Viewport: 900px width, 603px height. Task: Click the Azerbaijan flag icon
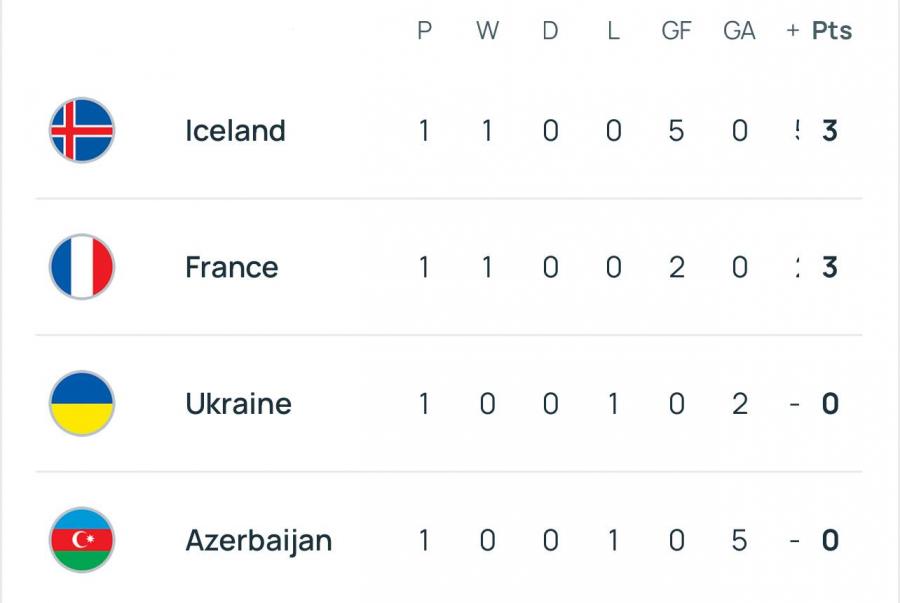coord(82,540)
